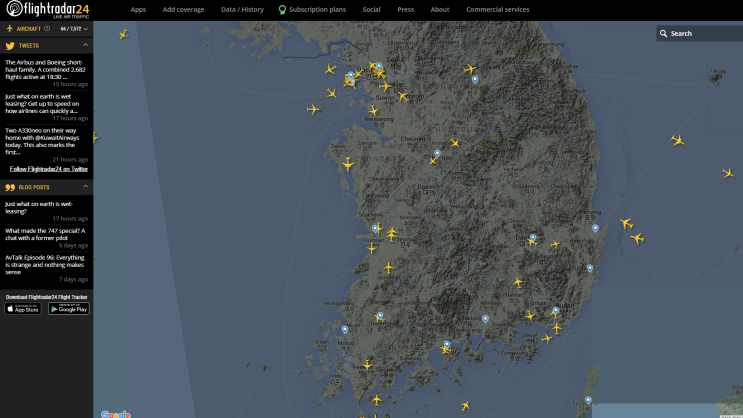
Task: Select the airplane at the map's top-left corner
Action: [123, 34]
